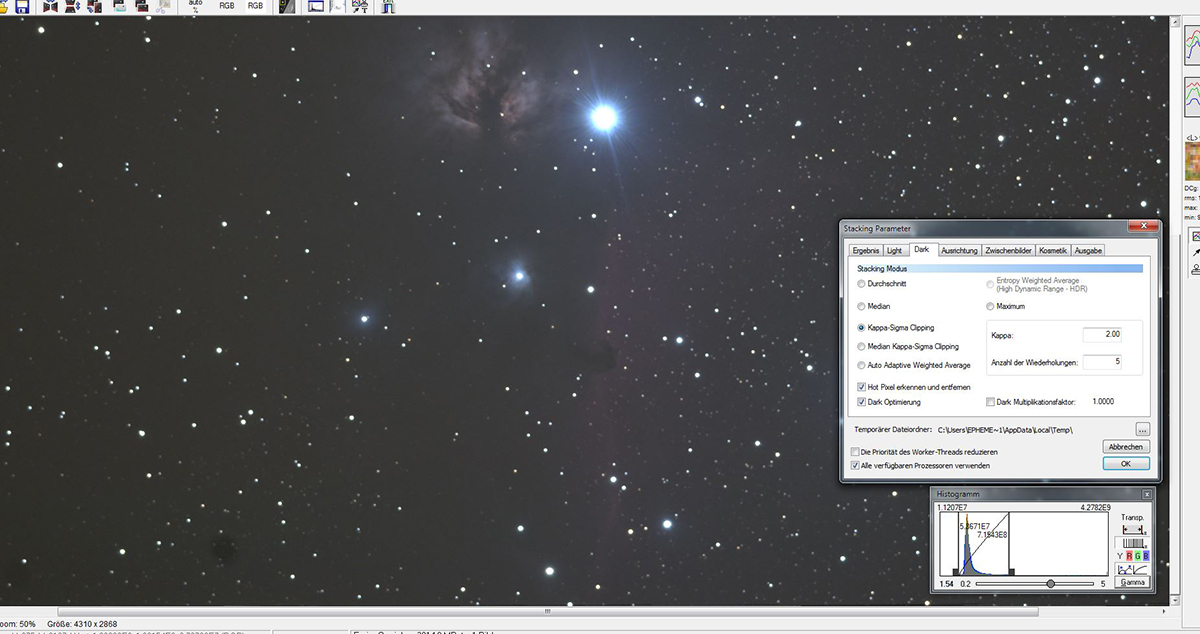Screen dimensions: 1200x634
Task: Enable the Dark Multiplikationsfaktor checkbox
Action: [990, 401]
